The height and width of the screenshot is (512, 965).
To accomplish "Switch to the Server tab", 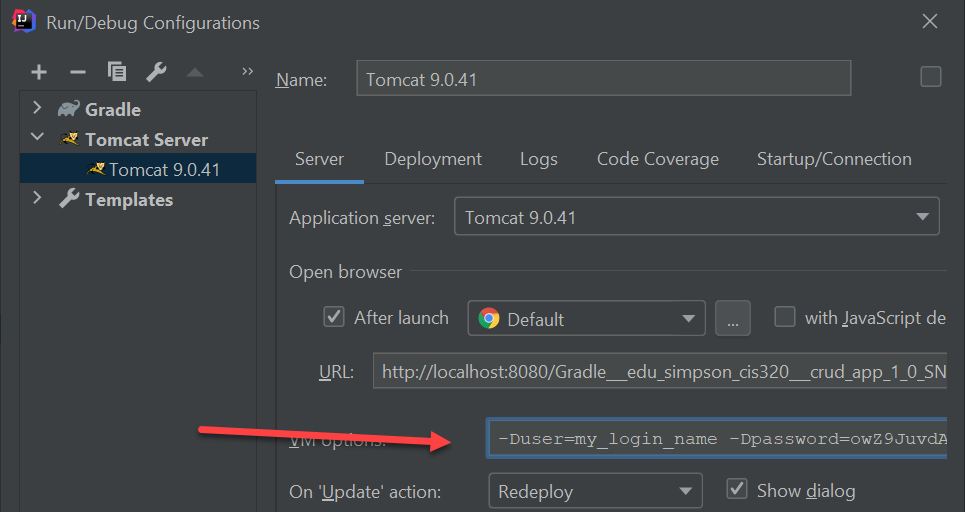I will 319,159.
